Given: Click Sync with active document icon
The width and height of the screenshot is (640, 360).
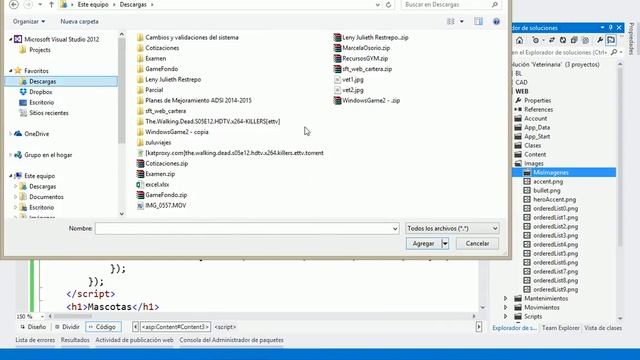Looking at the screenshot, I should (552, 40).
